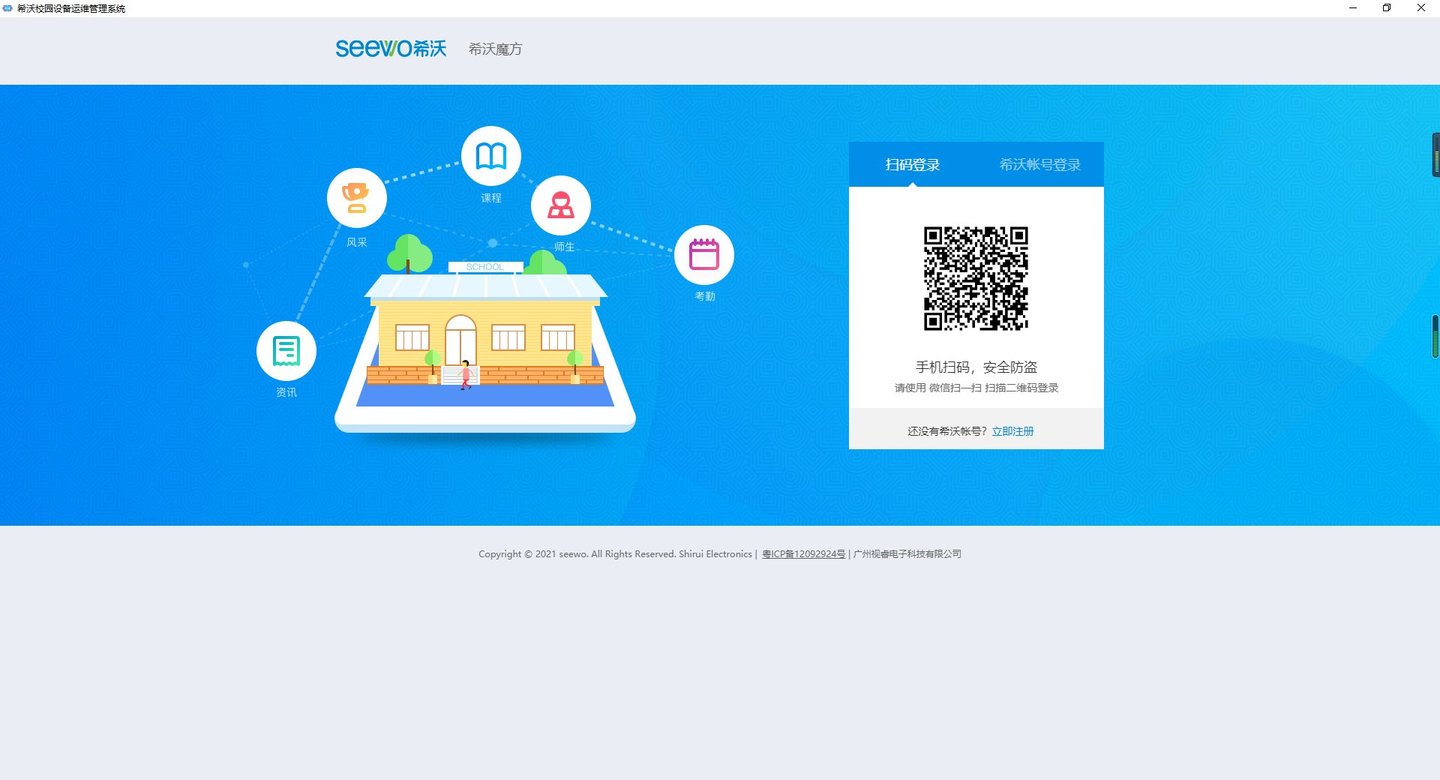Click the 立即注册 link
The width and height of the screenshot is (1440, 780).
[x=1013, y=431]
